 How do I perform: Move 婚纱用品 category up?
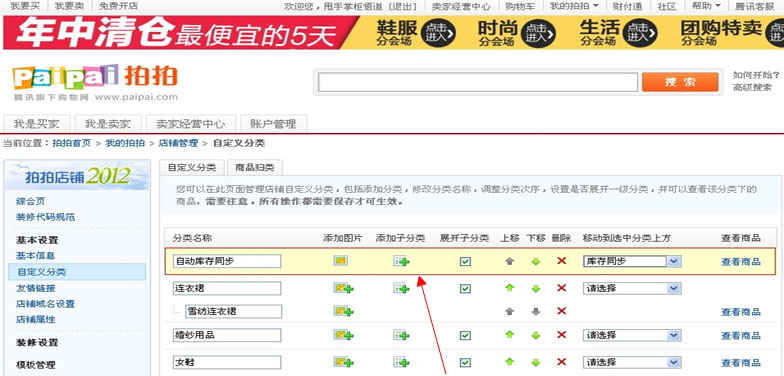click(x=510, y=334)
